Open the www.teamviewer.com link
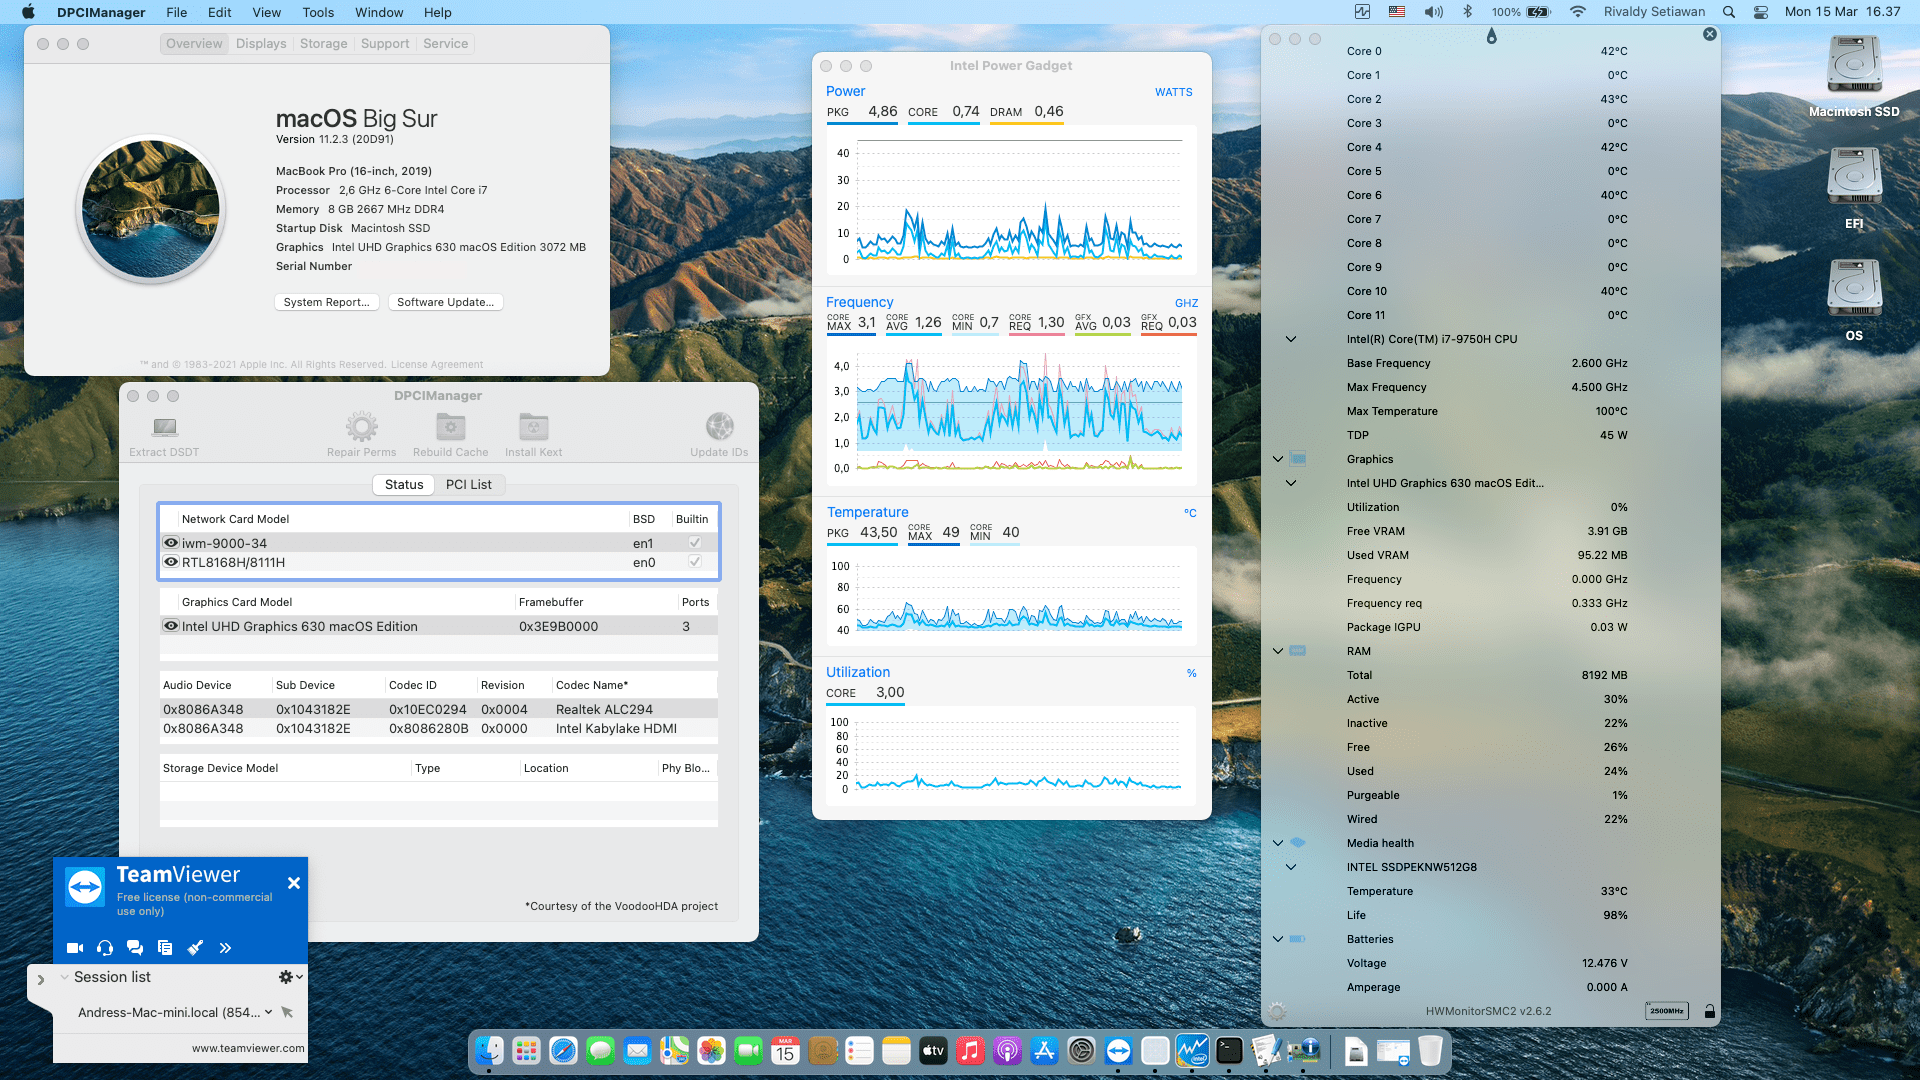This screenshot has width=1920, height=1080. (x=248, y=1048)
